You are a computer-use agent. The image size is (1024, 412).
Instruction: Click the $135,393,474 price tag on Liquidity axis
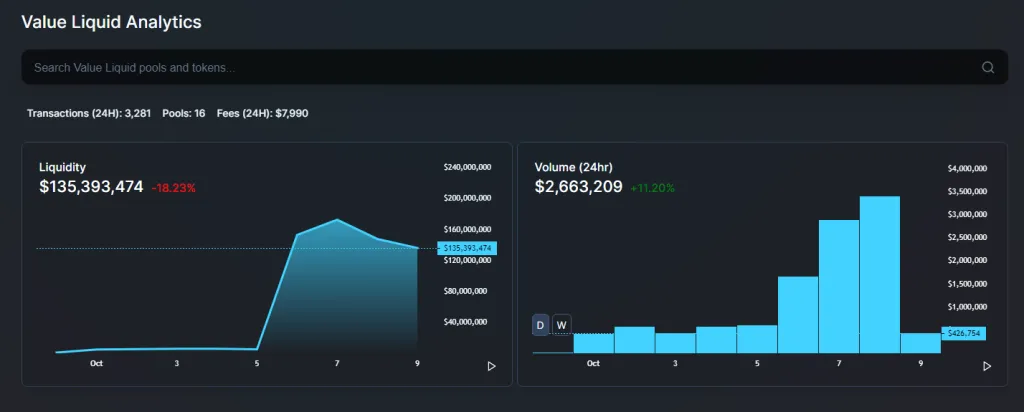tap(467, 248)
